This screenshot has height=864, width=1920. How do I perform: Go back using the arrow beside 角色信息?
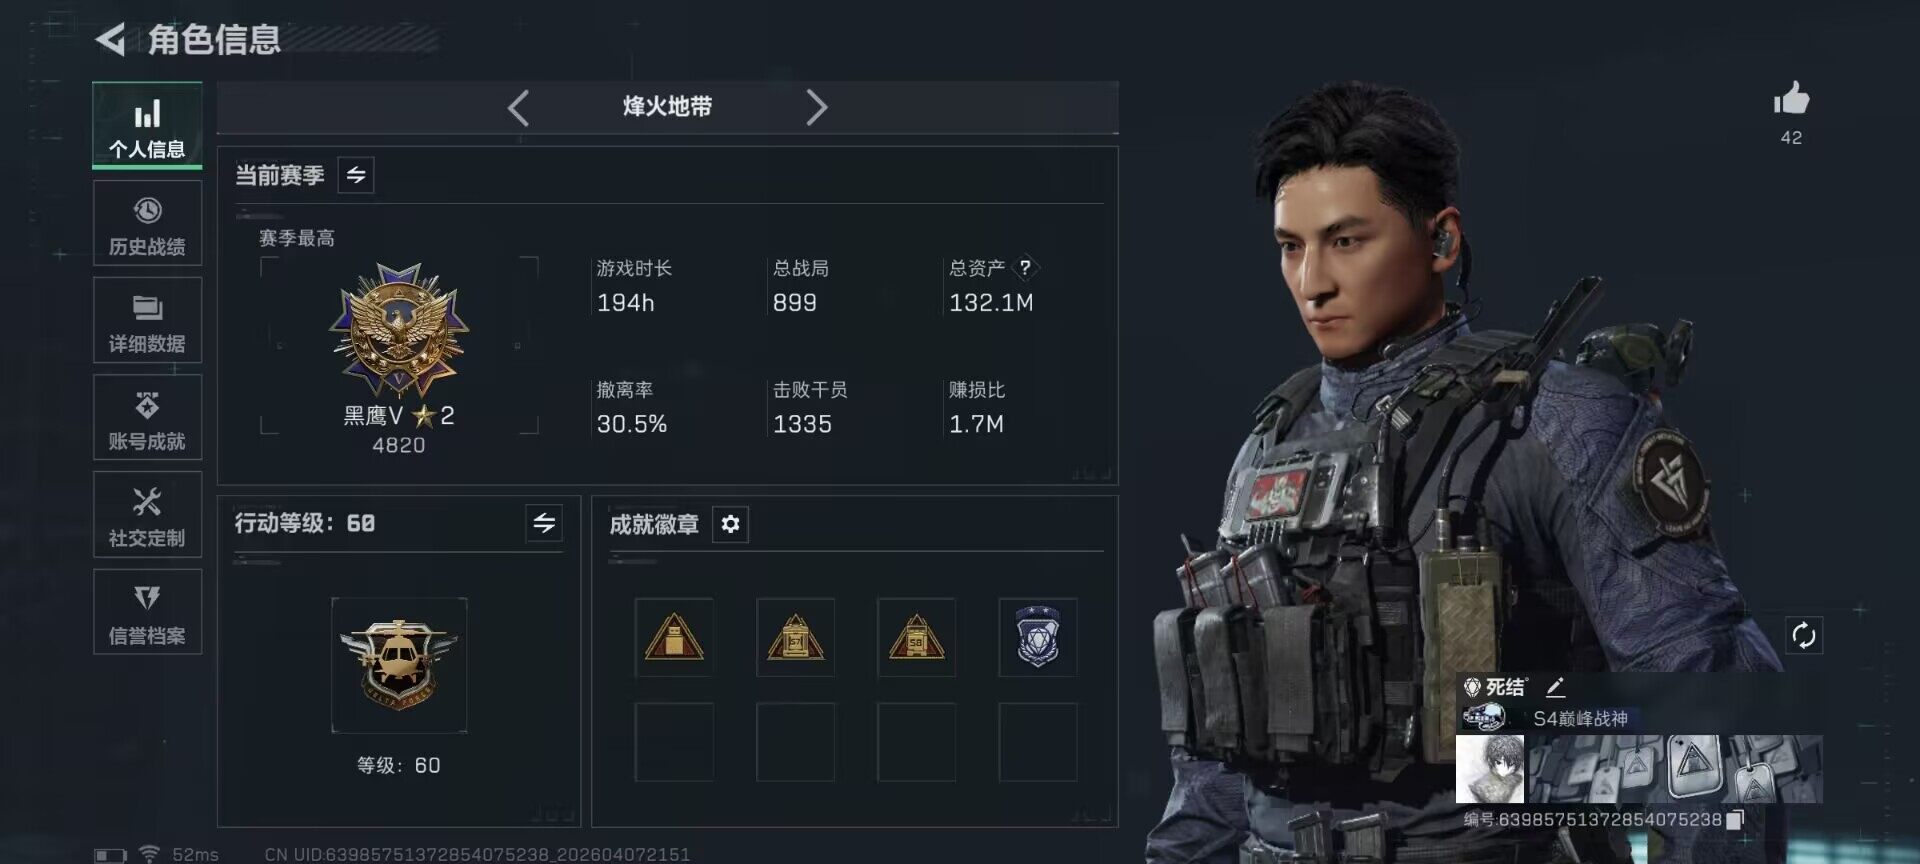pyautogui.click(x=110, y=40)
